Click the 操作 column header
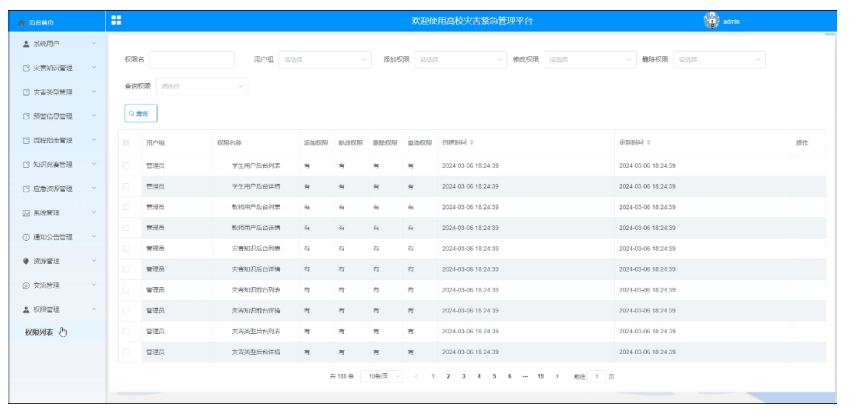Screen dimensions: 855x414 click(x=802, y=143)
